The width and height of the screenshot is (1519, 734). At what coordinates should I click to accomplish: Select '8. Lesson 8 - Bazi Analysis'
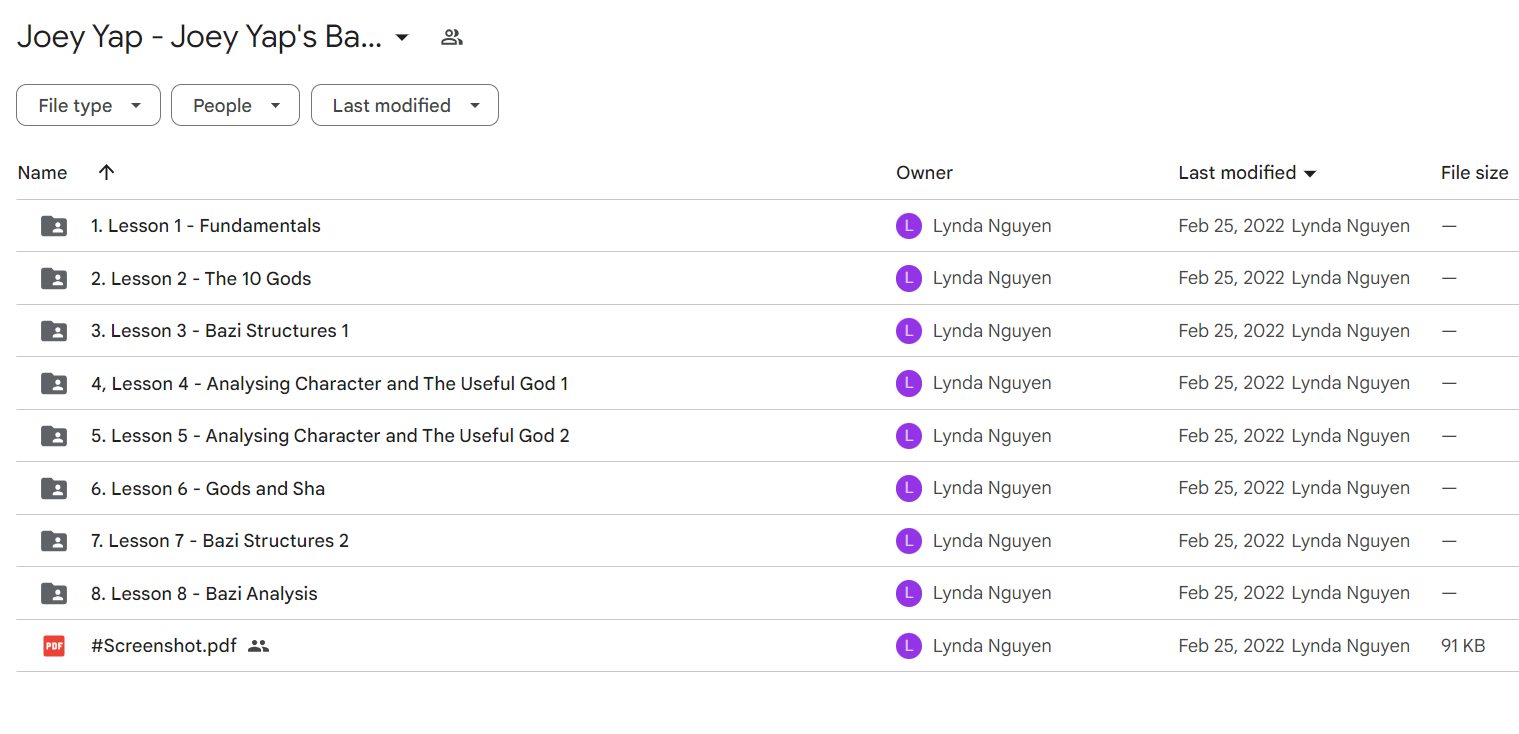click(204, 593)
